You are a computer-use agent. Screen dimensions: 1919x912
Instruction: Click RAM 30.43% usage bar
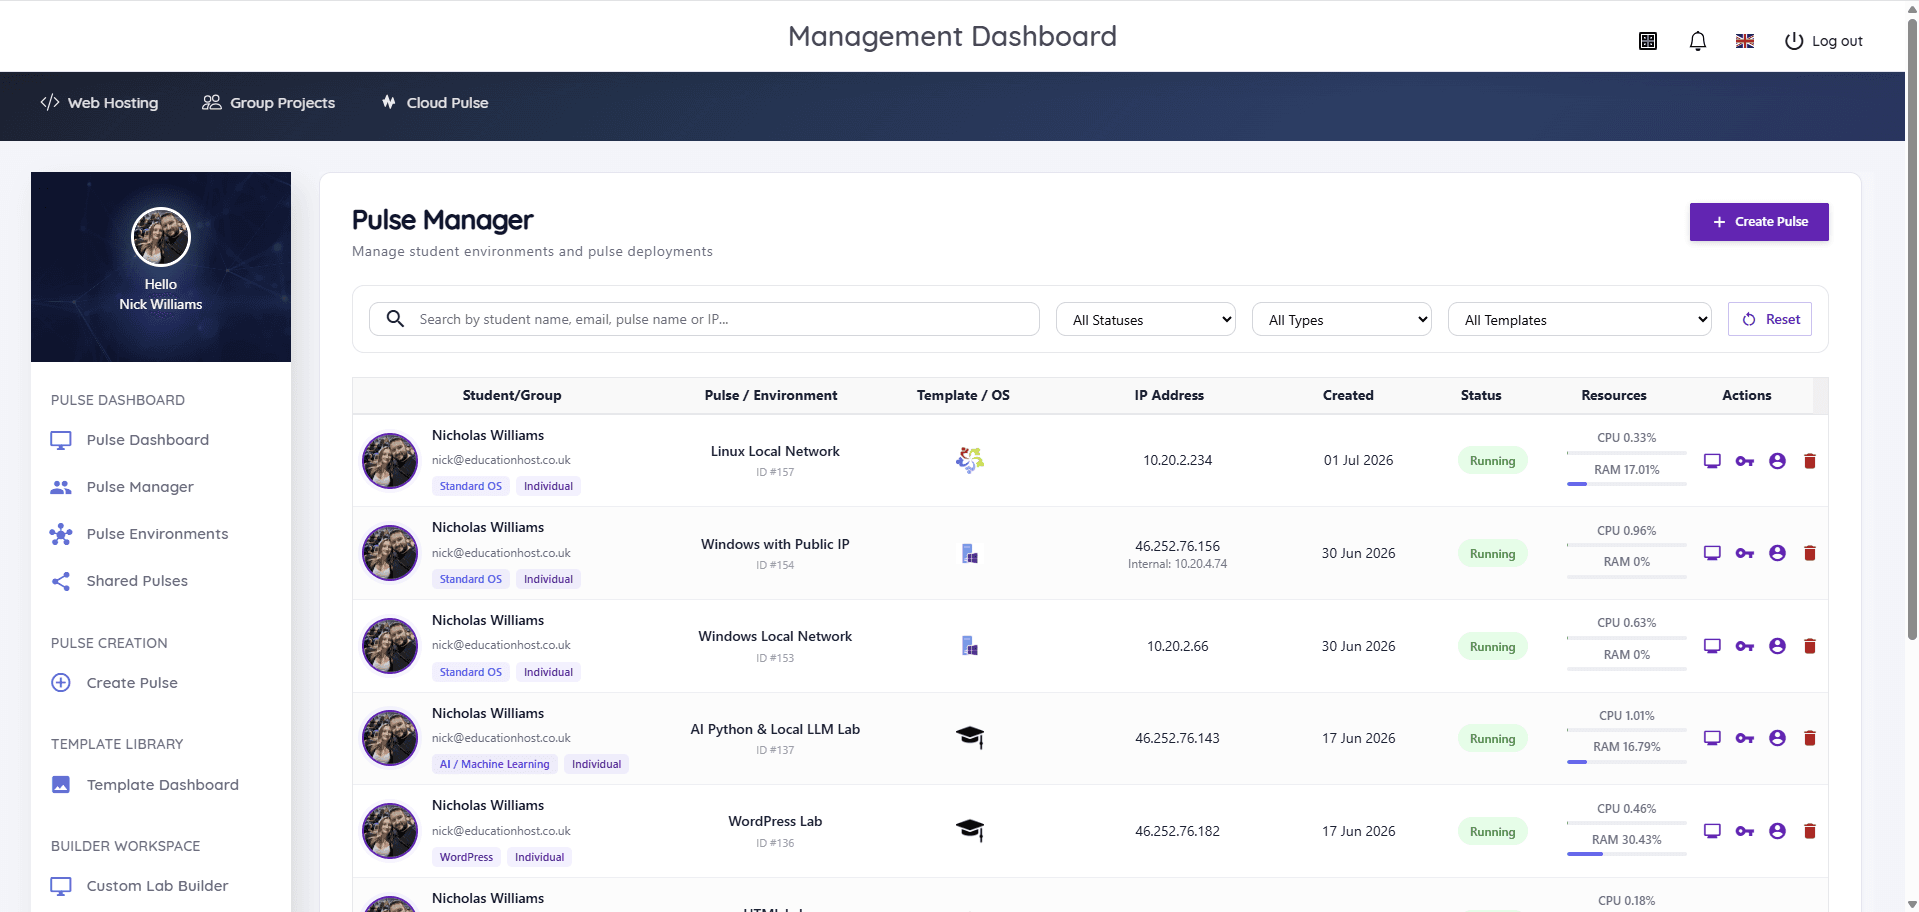click(1627, 854)
